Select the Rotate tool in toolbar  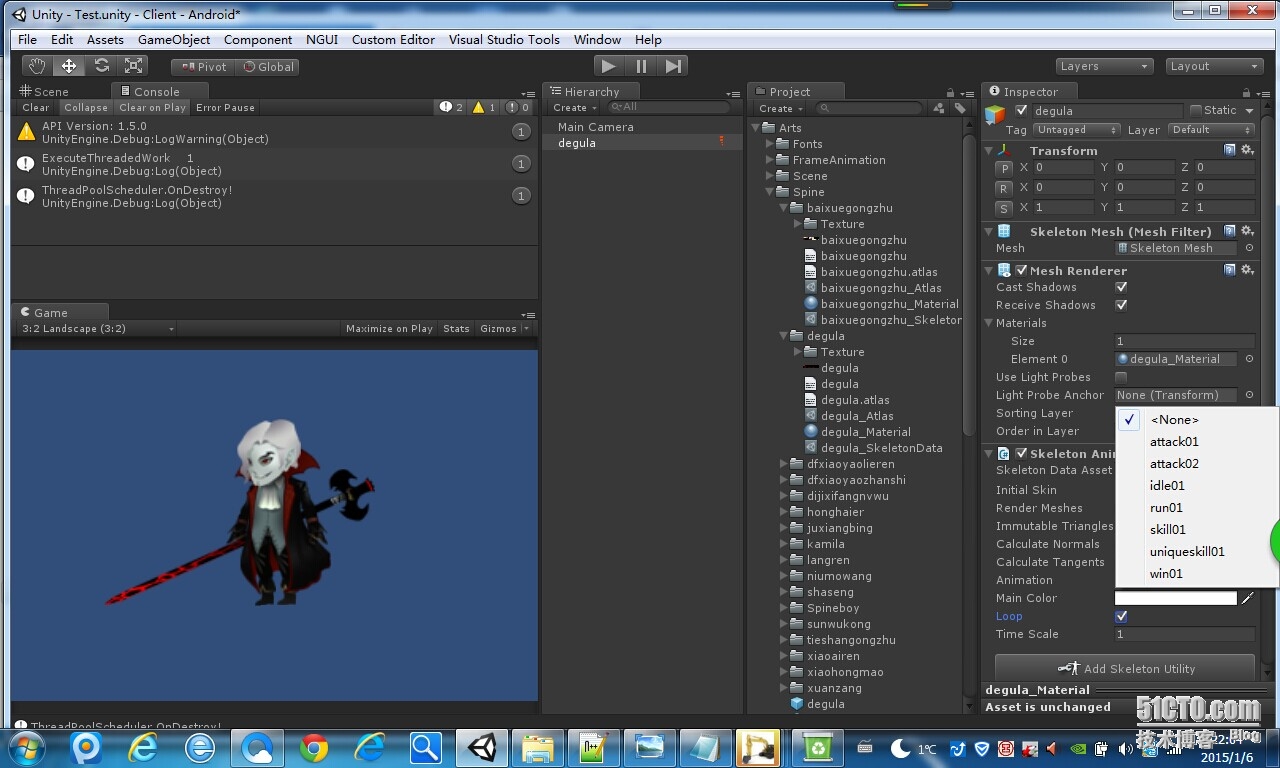tap(101, 66)
